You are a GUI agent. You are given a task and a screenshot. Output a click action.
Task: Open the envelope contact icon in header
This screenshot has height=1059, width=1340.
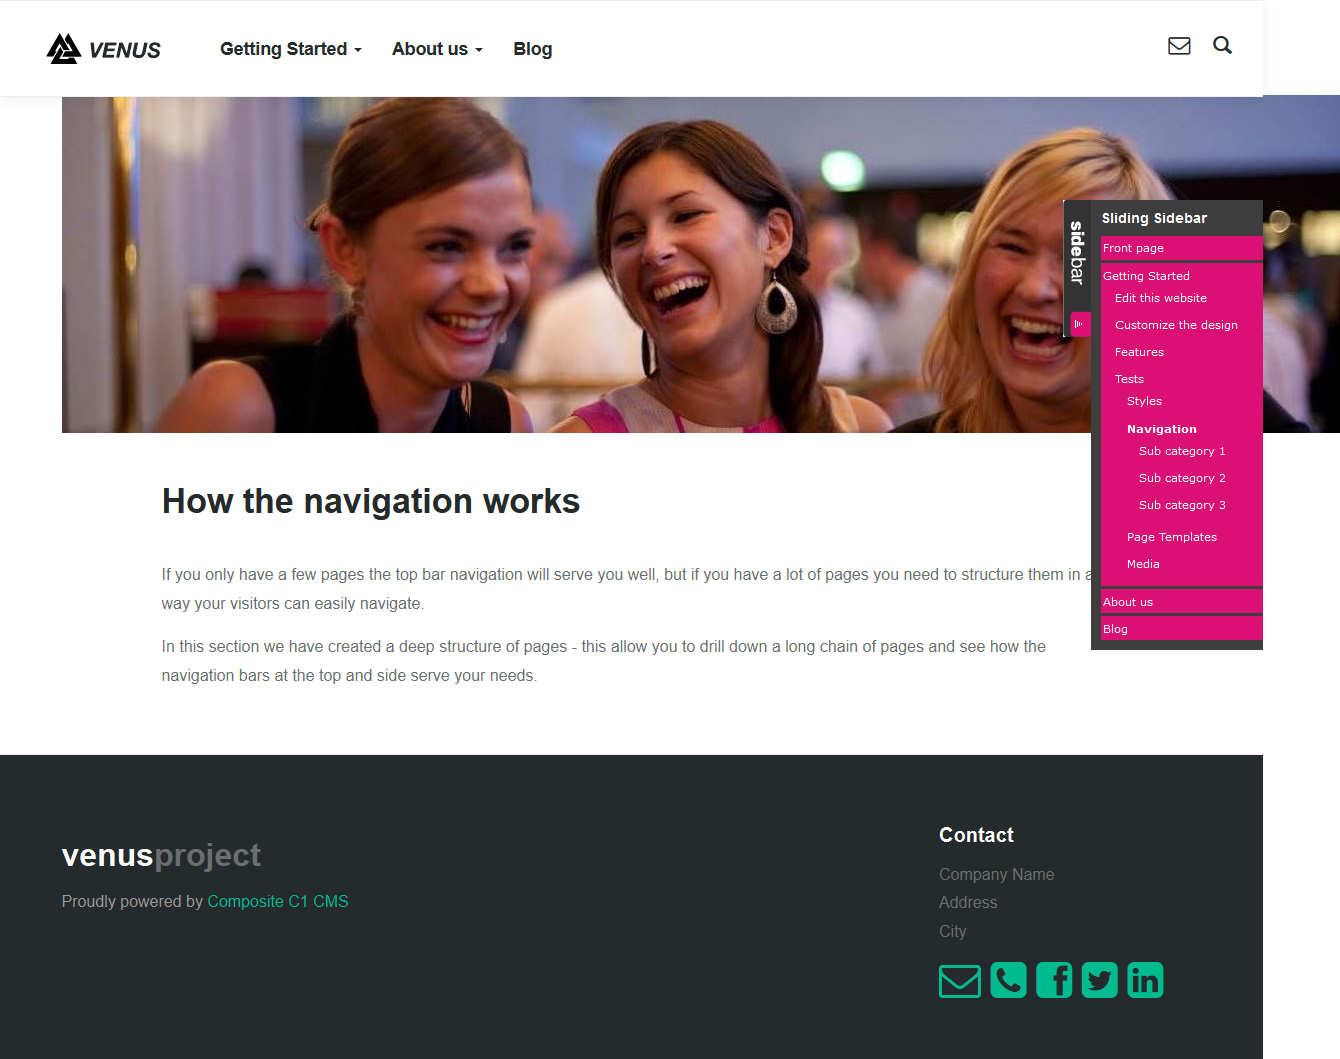[1179, 46]
